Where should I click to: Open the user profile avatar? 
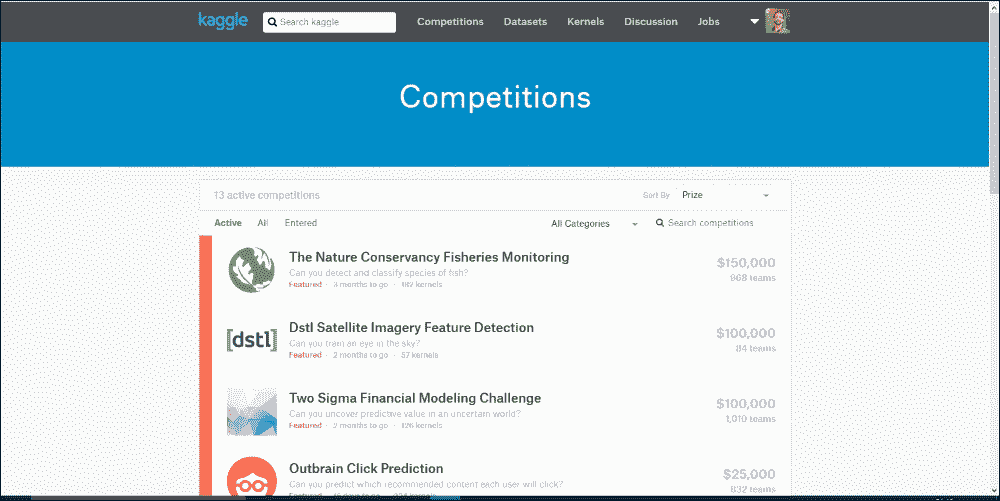click(777, 21)
